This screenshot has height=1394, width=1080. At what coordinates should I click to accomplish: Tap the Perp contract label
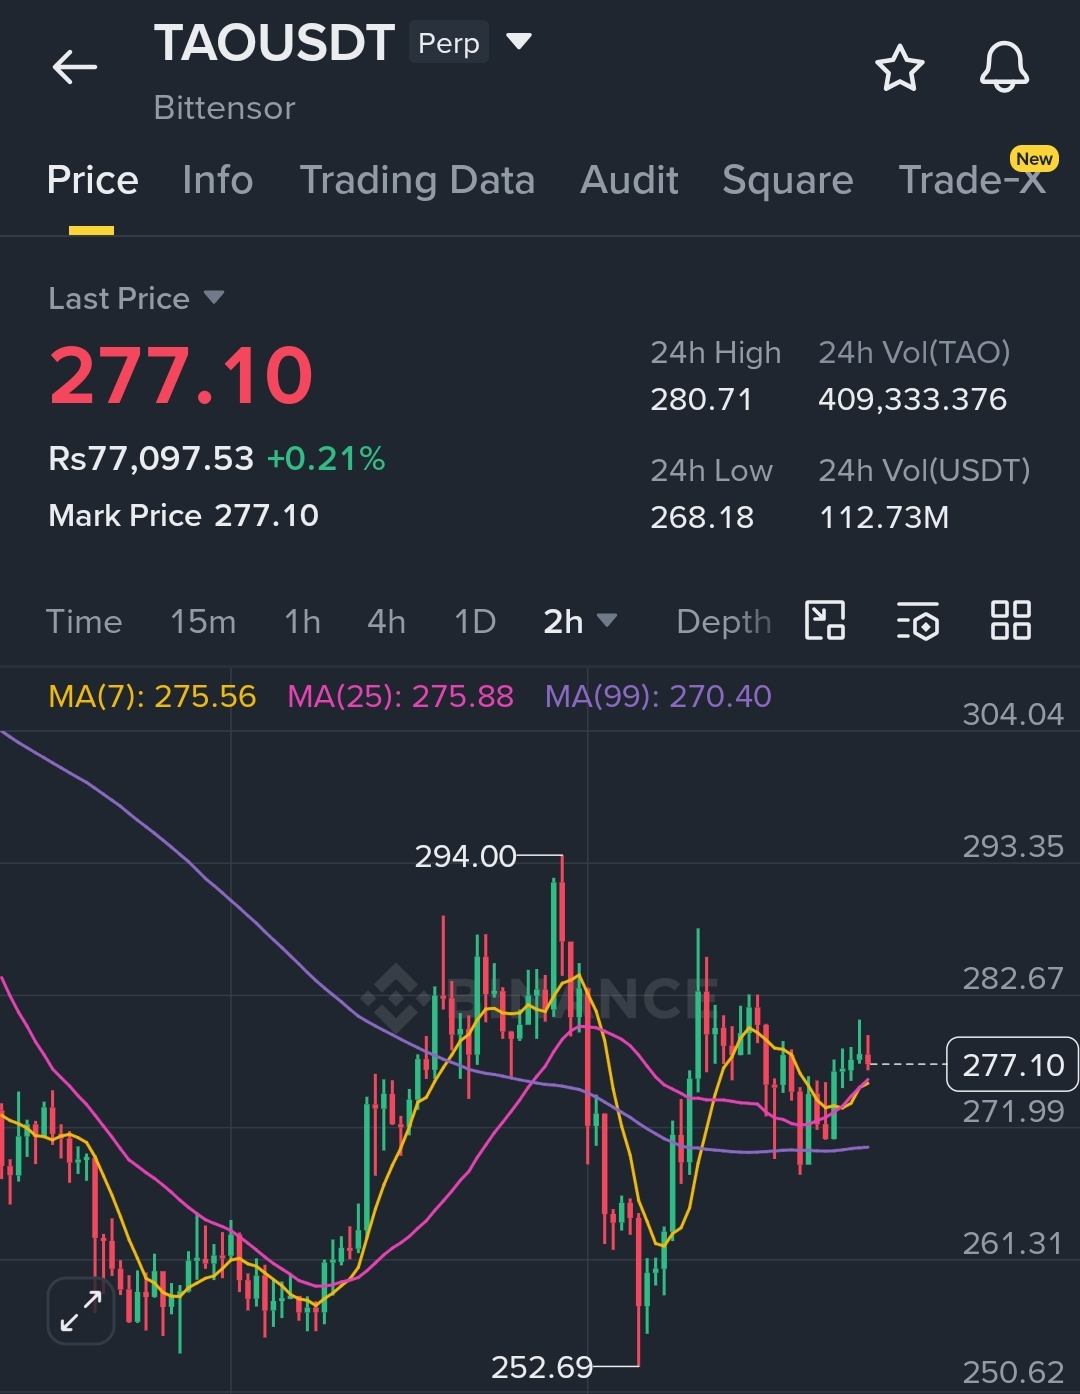tap(449, 43)
